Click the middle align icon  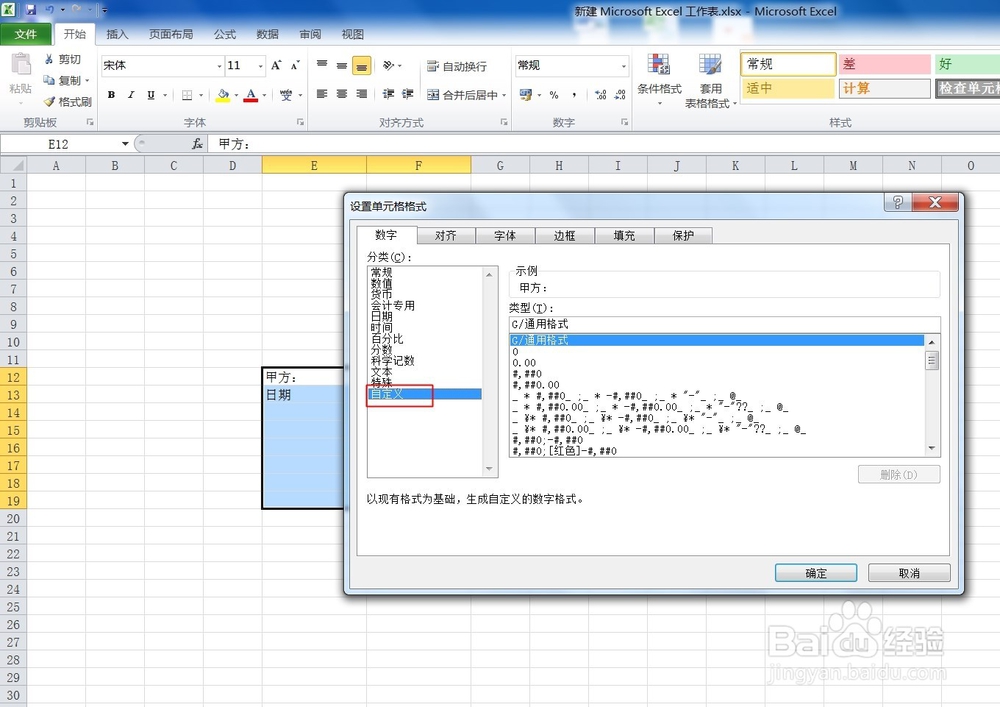[x=342, y=65]
